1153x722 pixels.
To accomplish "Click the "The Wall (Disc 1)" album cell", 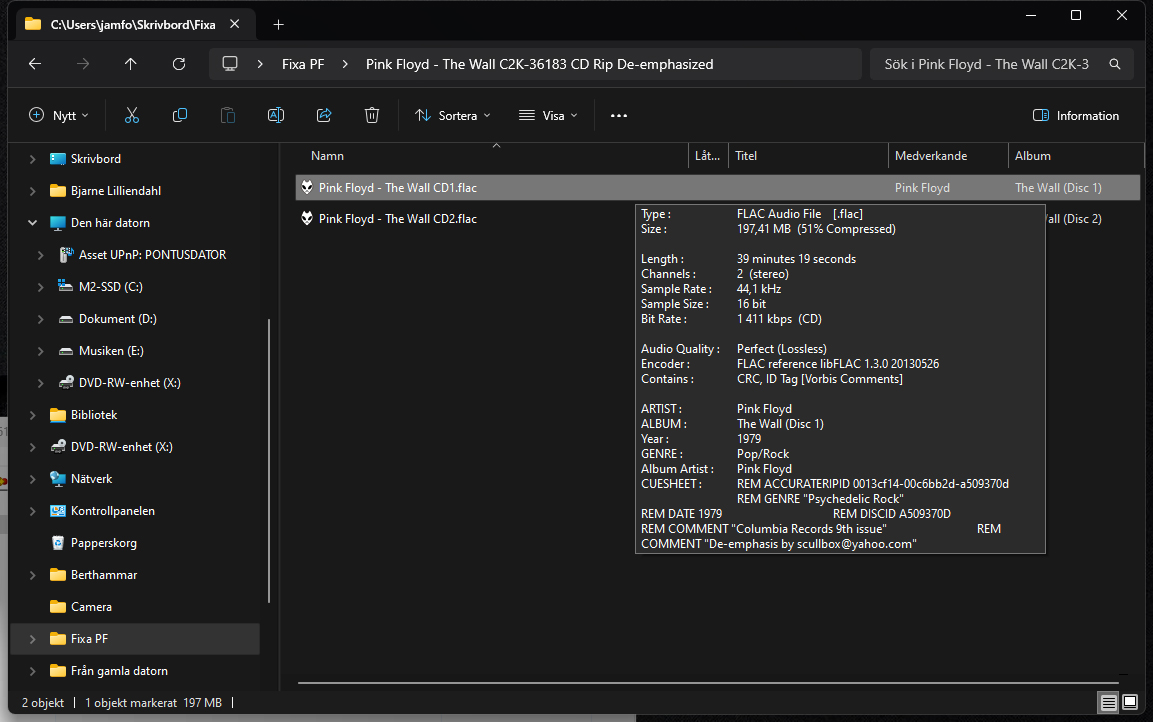I will (x=1058, y=187).
